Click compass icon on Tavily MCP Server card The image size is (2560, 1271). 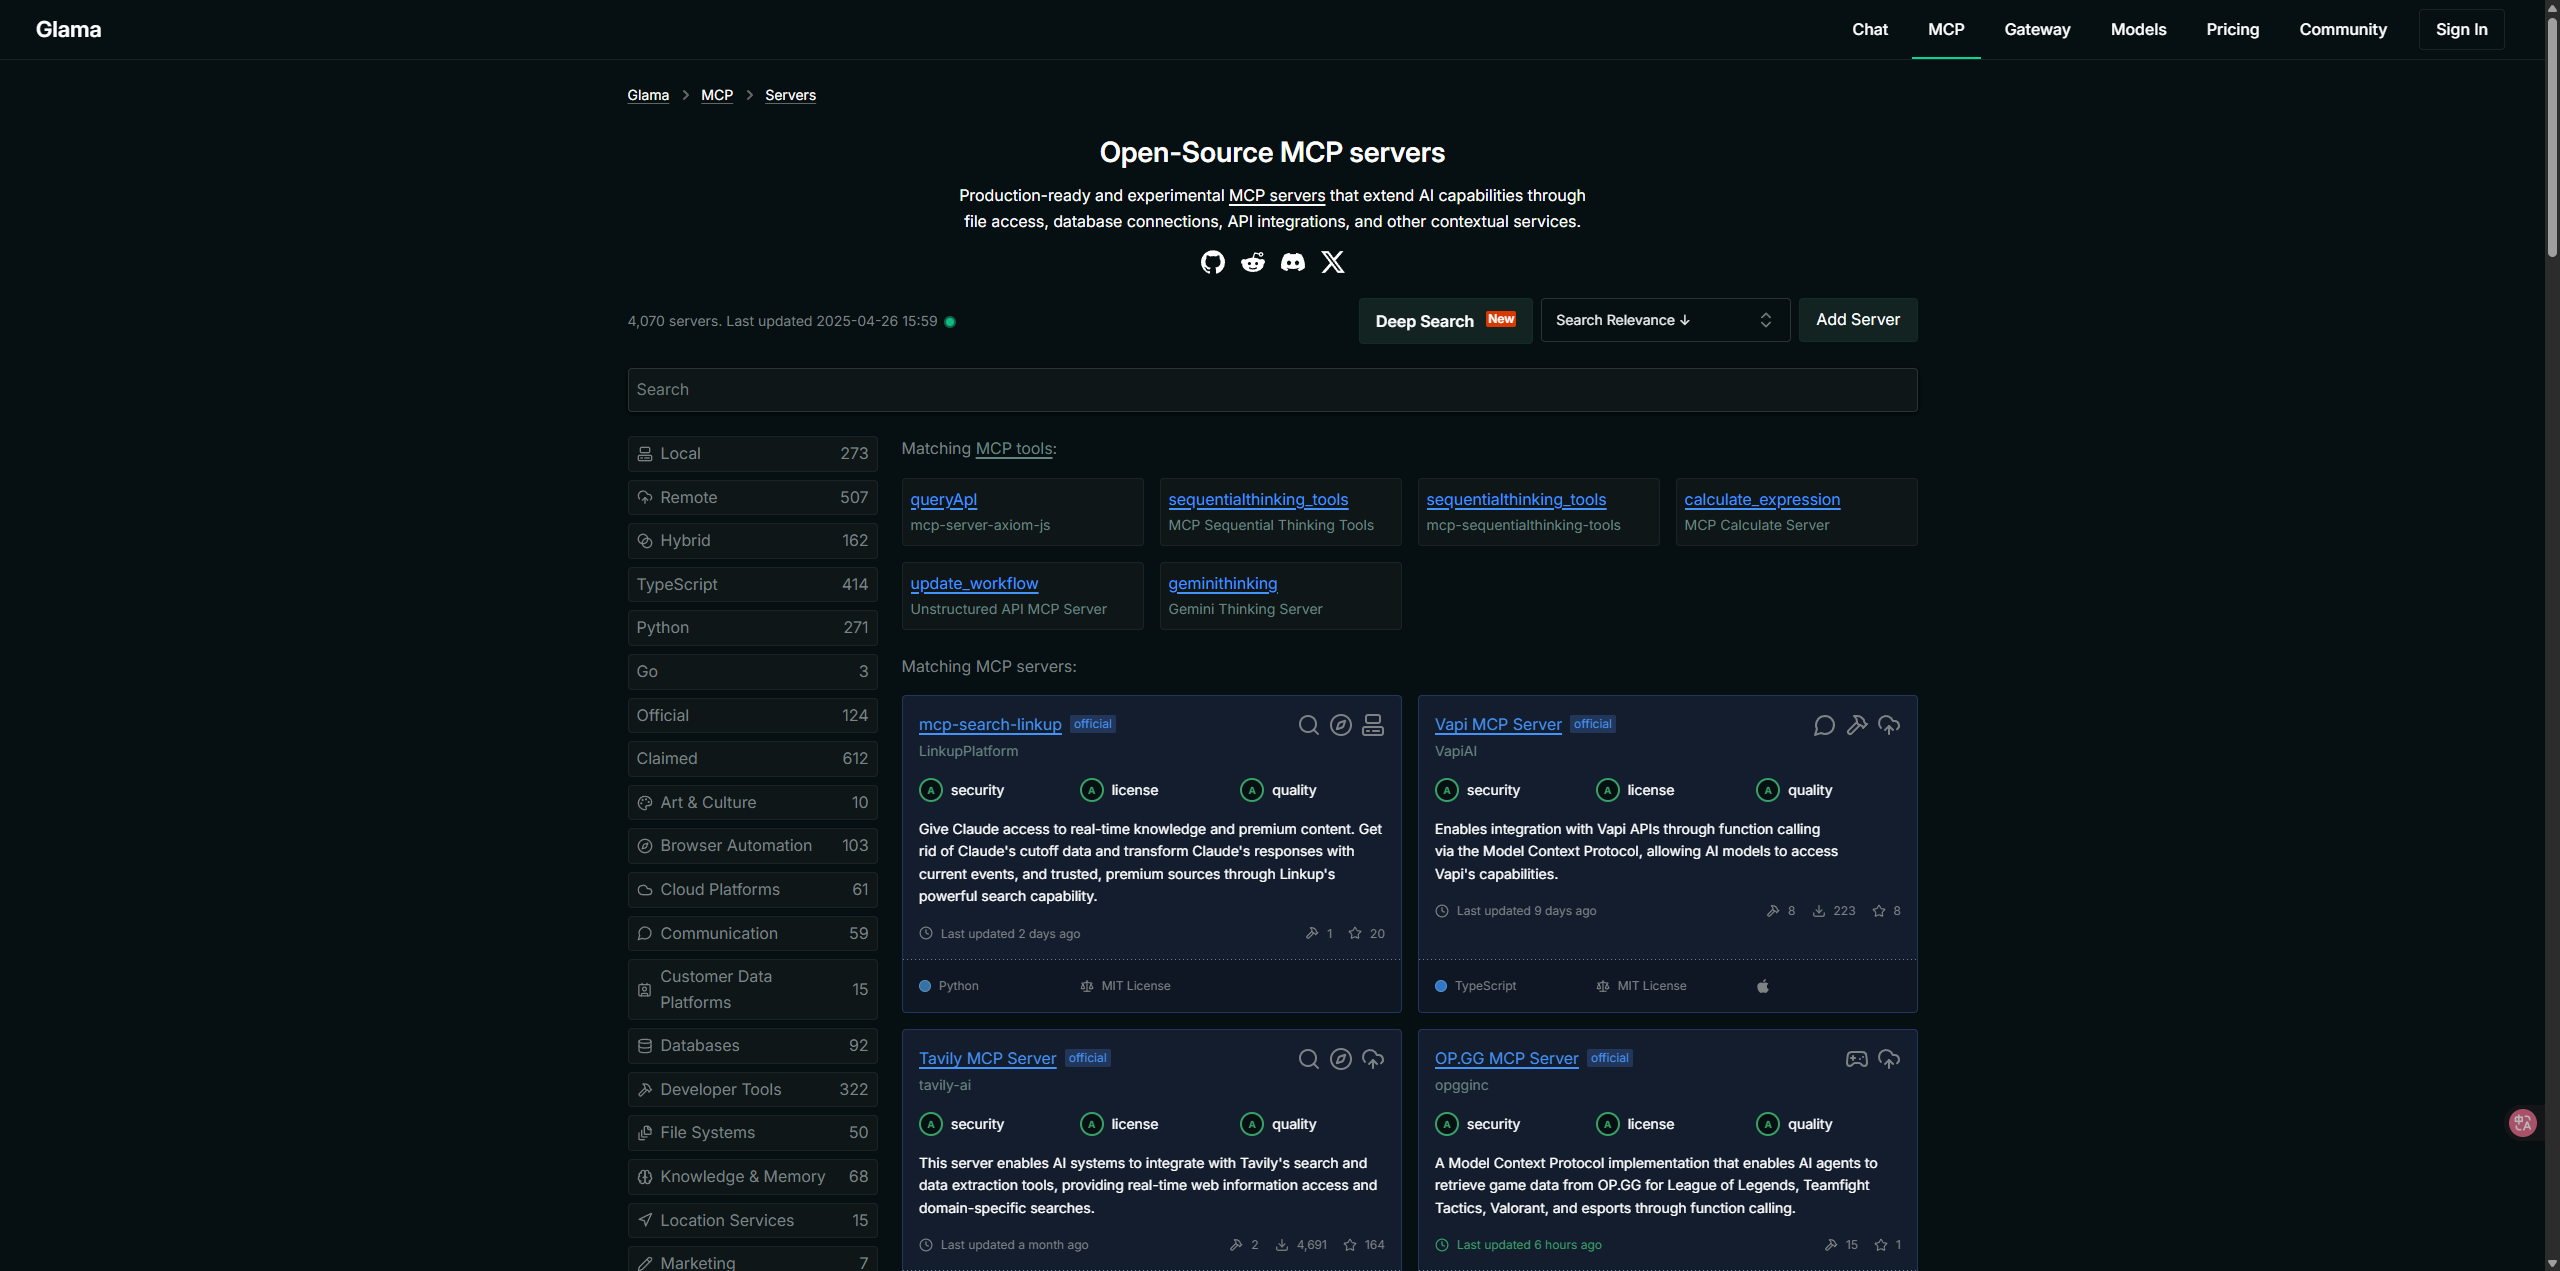point(1340,1059)
